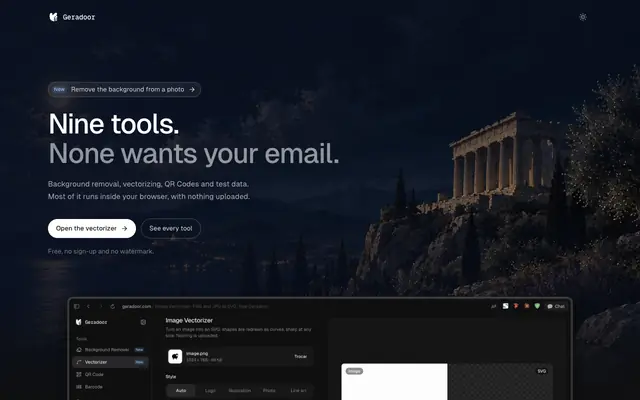Viewport: 640px width, 400px height.
Task: Click the Barcode icon in preview sidebar
Action: 79,387
